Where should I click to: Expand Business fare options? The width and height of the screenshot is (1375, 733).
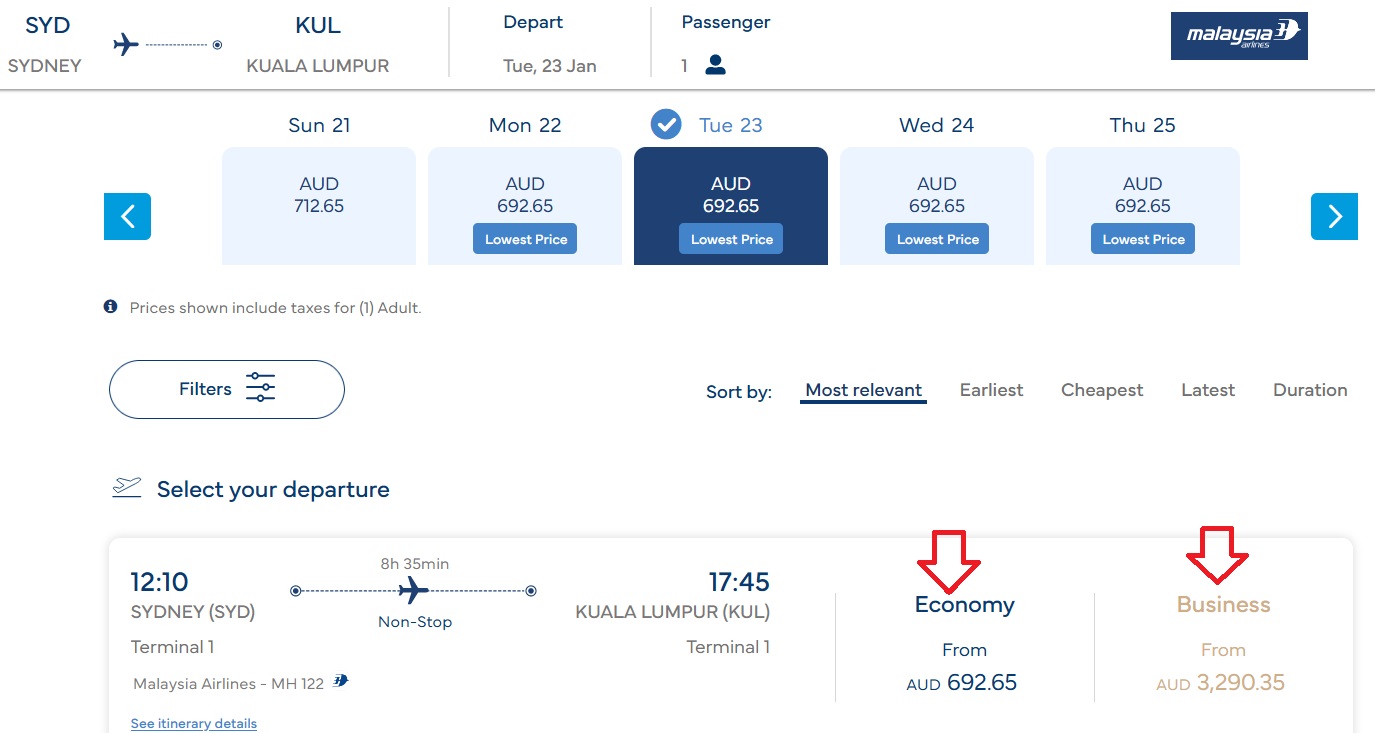coord(1223,645)
